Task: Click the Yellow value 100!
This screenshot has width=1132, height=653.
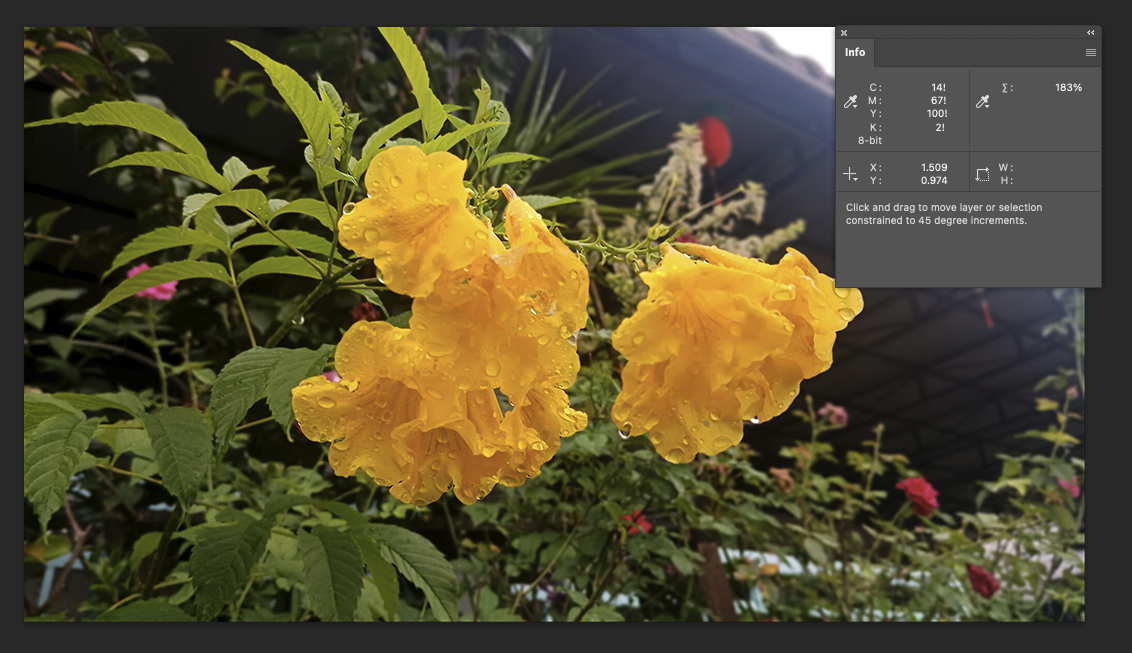Action: [x=936, y=114]
